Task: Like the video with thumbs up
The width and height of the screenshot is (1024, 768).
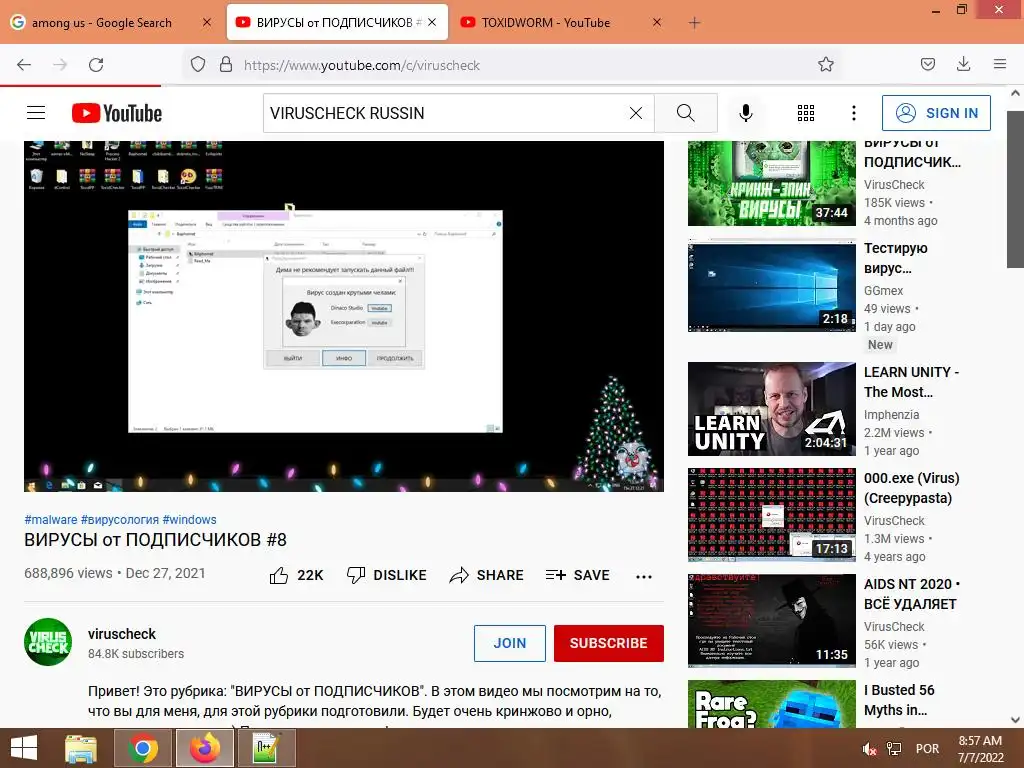Action: coord(296,575)
